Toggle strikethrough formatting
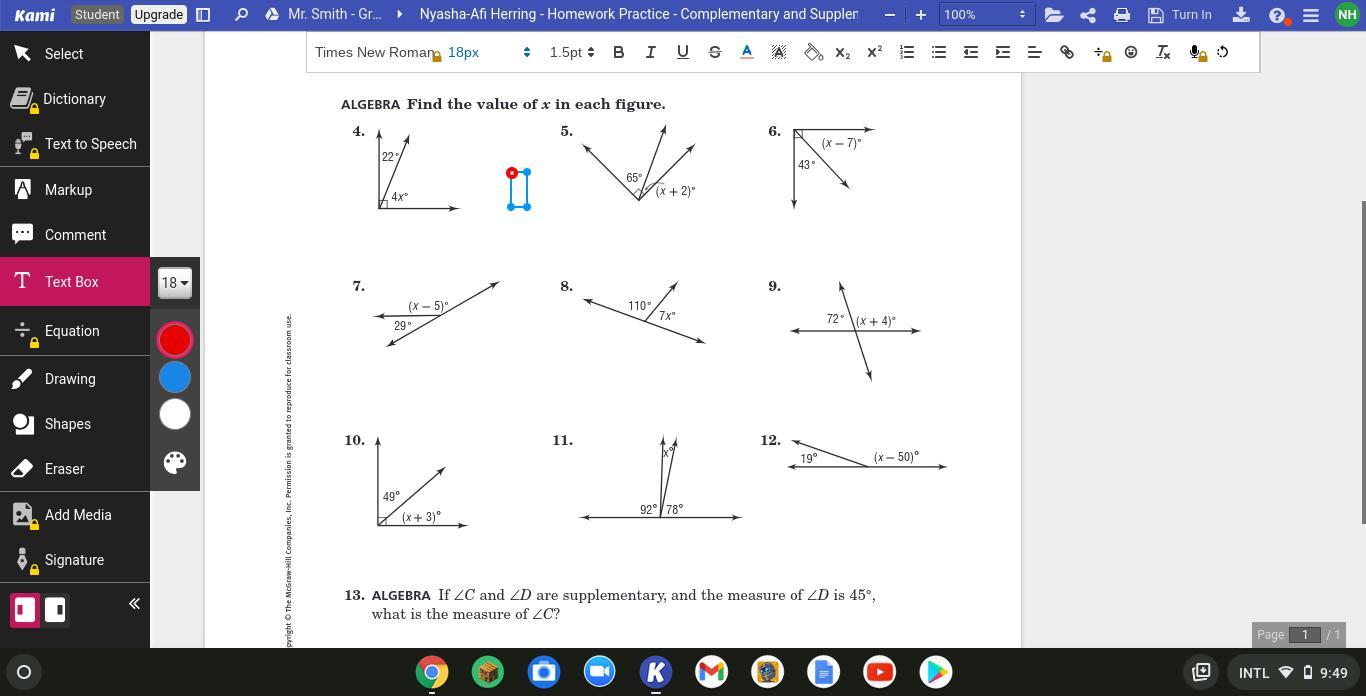1366x696 pixels. (x=715, y=52)
